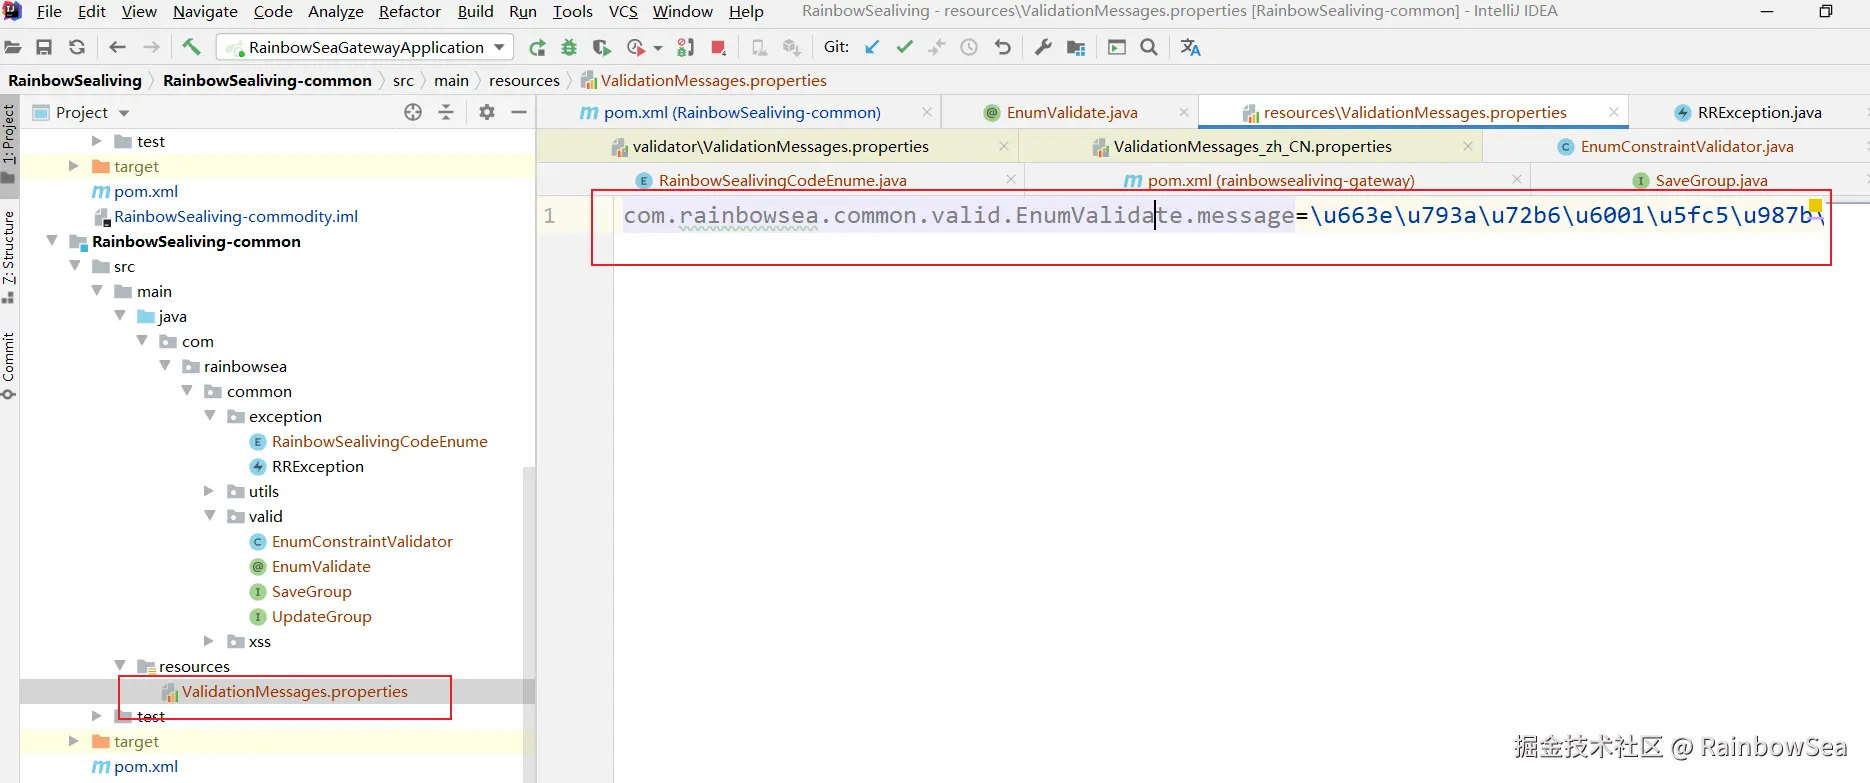This screenshot has height=783, width=1870.
Task: Commit changes with the green Git checkmark
Action: 904,47
